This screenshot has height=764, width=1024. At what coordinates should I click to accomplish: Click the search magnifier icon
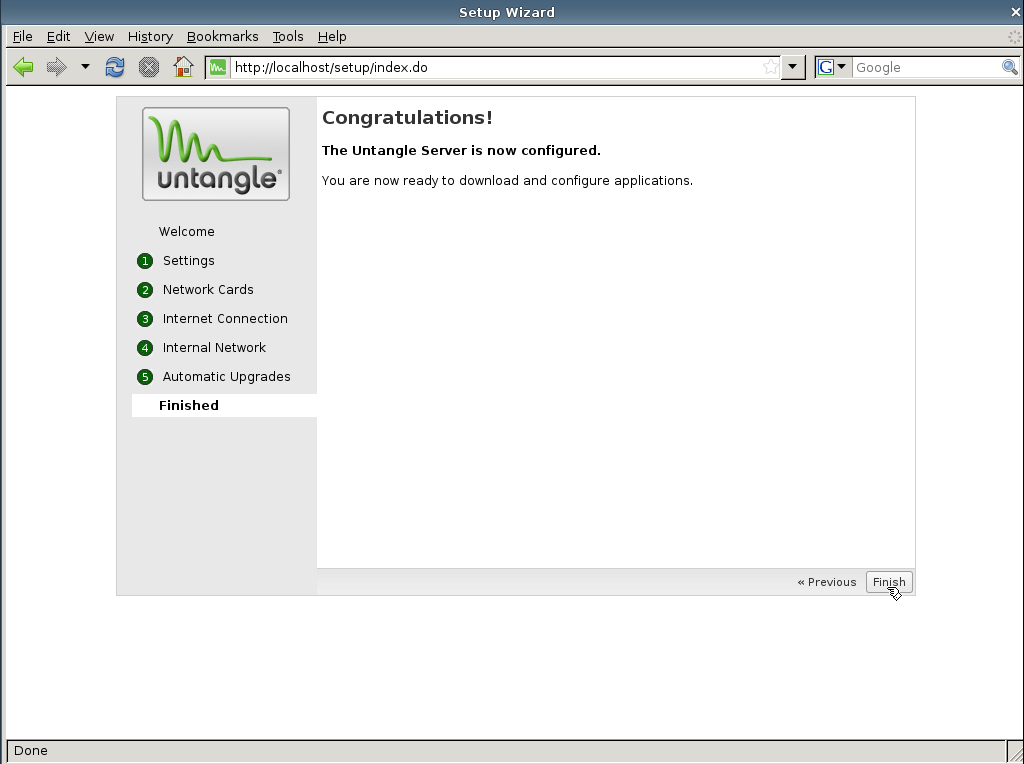1010,67
